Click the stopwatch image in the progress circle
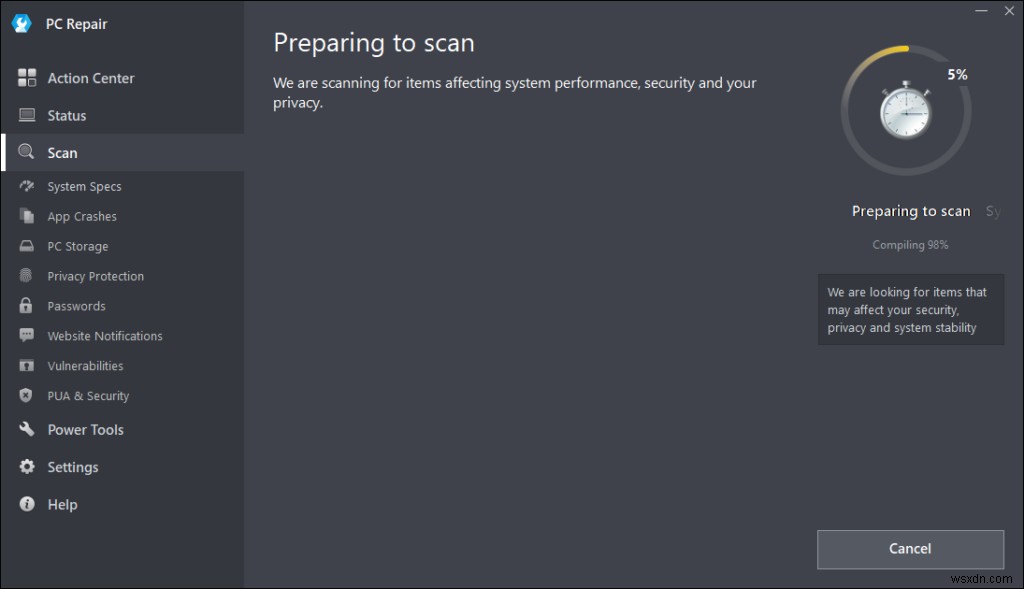Image resolution: width=1024 pixels, height=589 pixels. [905, 110]
